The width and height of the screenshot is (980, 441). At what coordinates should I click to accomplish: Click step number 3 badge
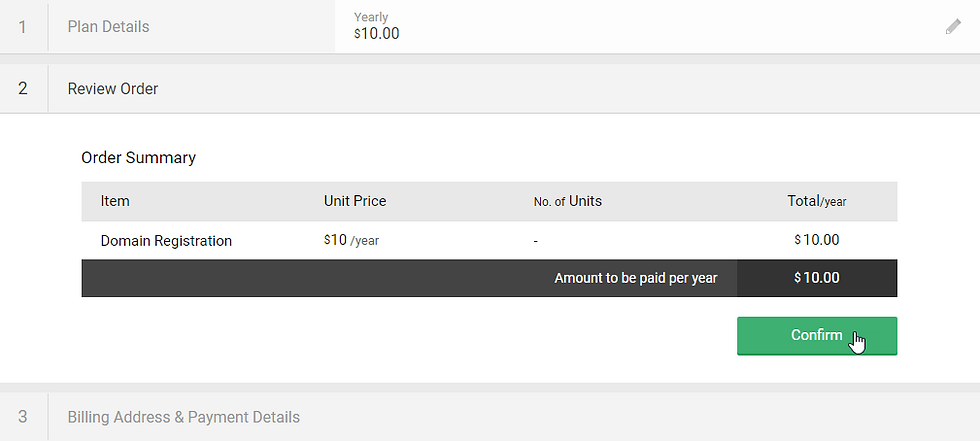tap(23, 417)
